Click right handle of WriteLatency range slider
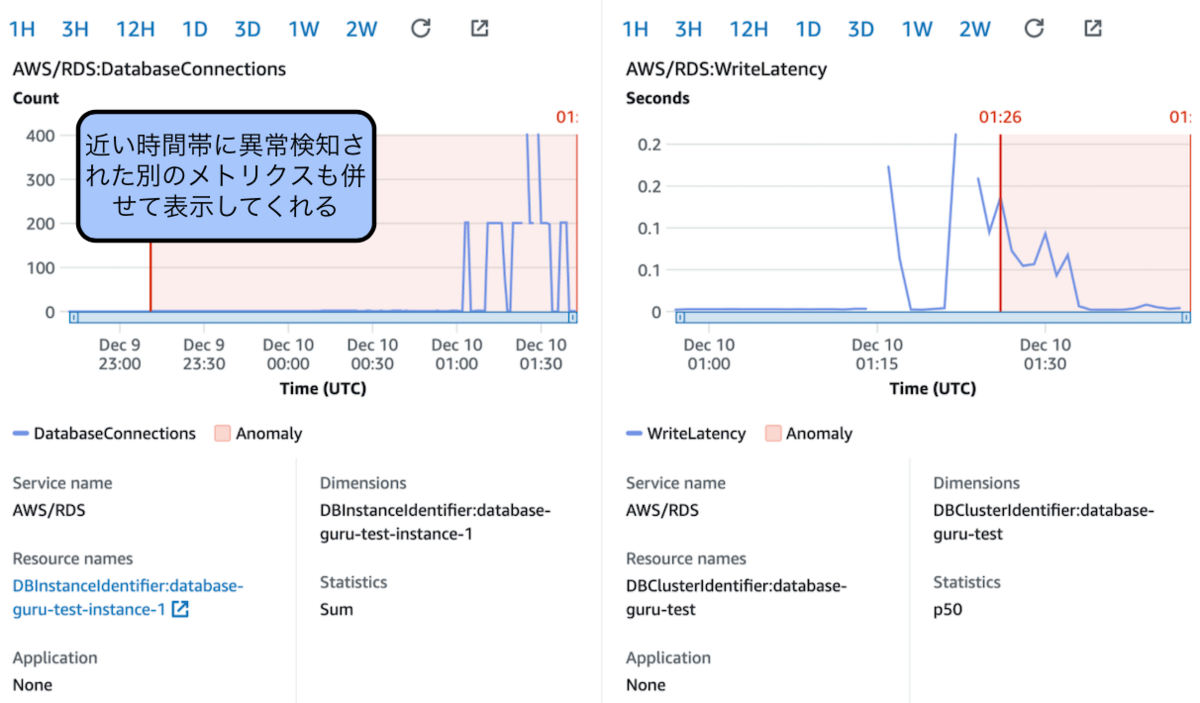Viewport: 1200px width, 703px height. point(1186,318)
